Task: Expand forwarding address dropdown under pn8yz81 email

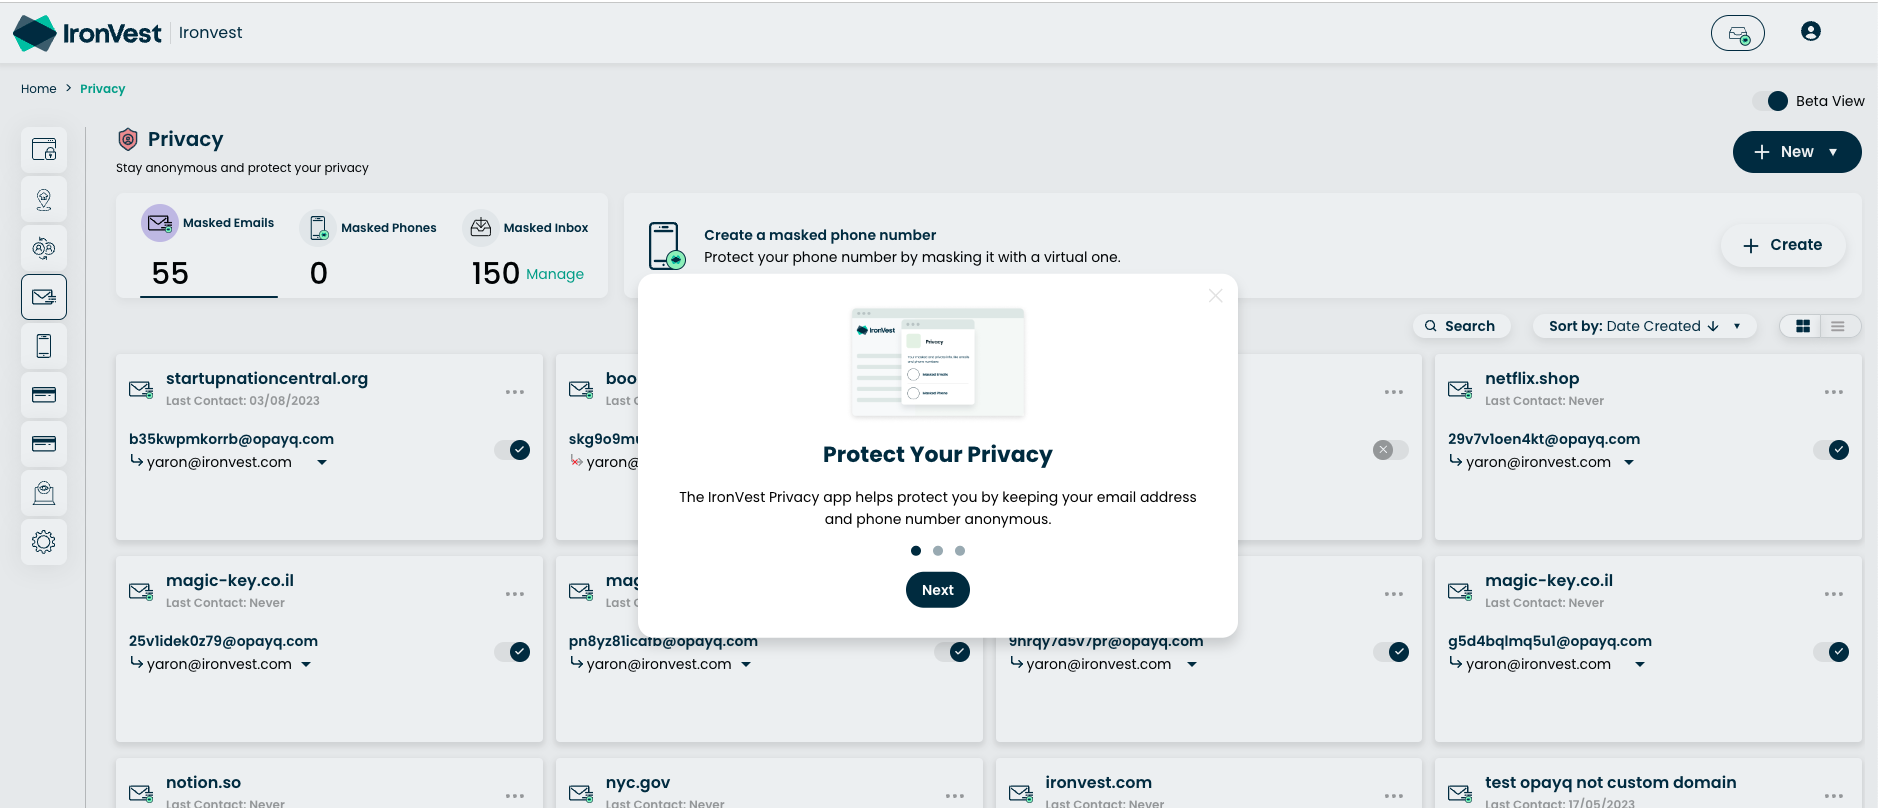Action: click(746, 665)
